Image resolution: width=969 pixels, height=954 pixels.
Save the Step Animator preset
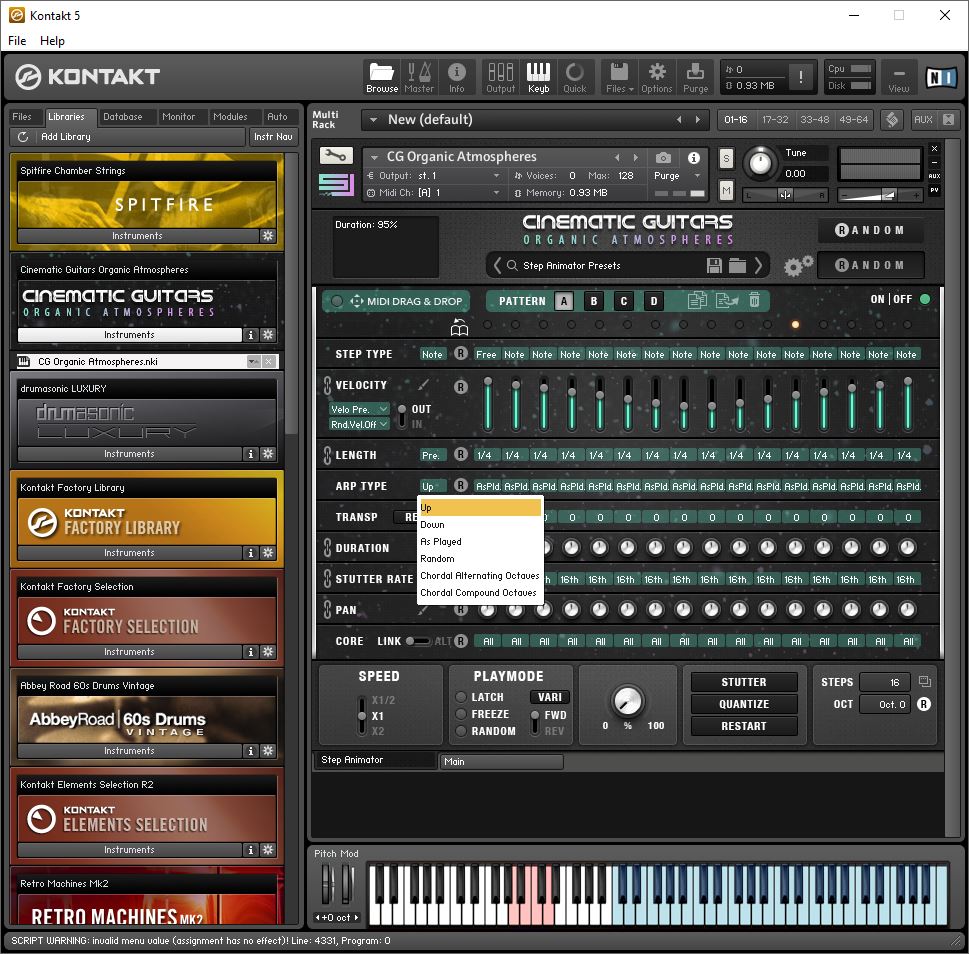pyautogui.click(x=714, y=266)
